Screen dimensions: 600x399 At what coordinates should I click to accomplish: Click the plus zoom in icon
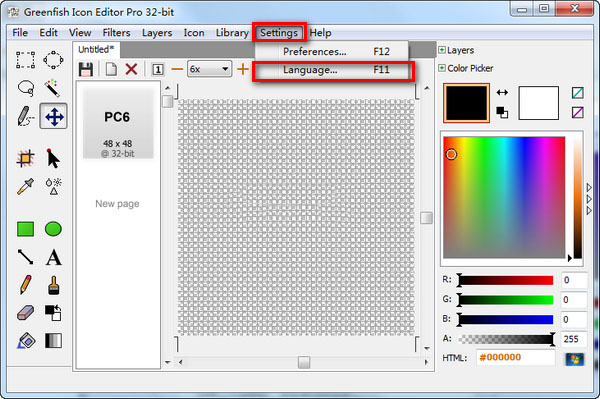[243, 69]
